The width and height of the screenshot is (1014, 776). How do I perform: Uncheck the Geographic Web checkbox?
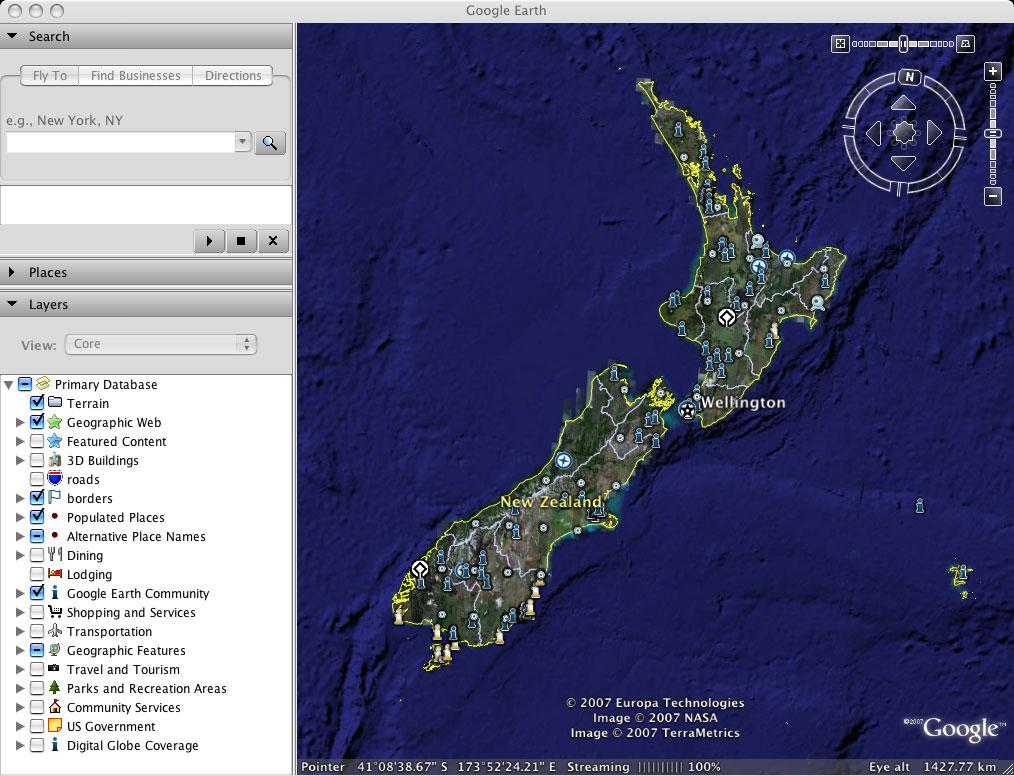(37, 422)
